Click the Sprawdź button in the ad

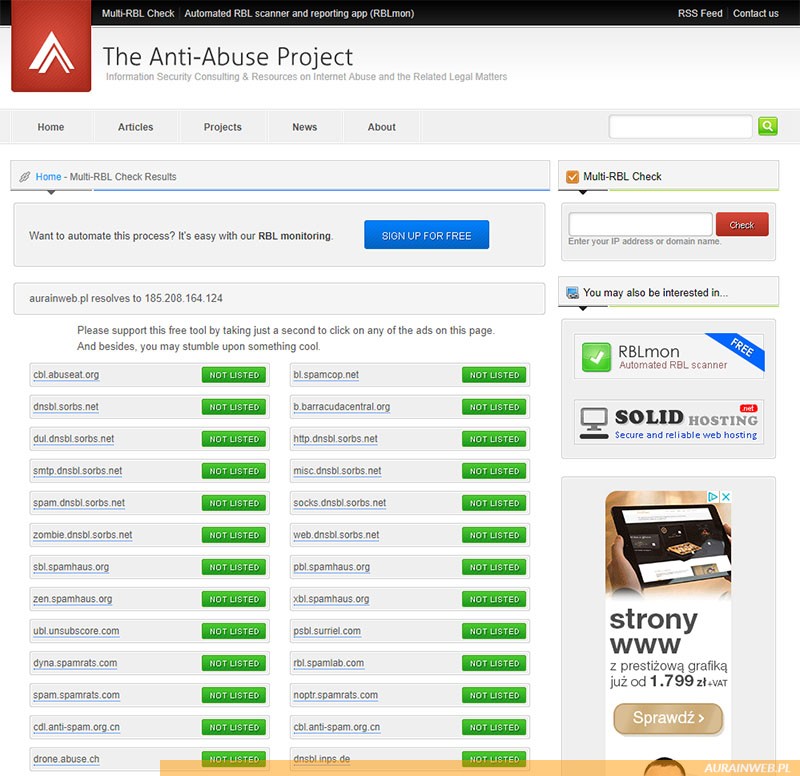pyautogui.click(x=668, y=718)
